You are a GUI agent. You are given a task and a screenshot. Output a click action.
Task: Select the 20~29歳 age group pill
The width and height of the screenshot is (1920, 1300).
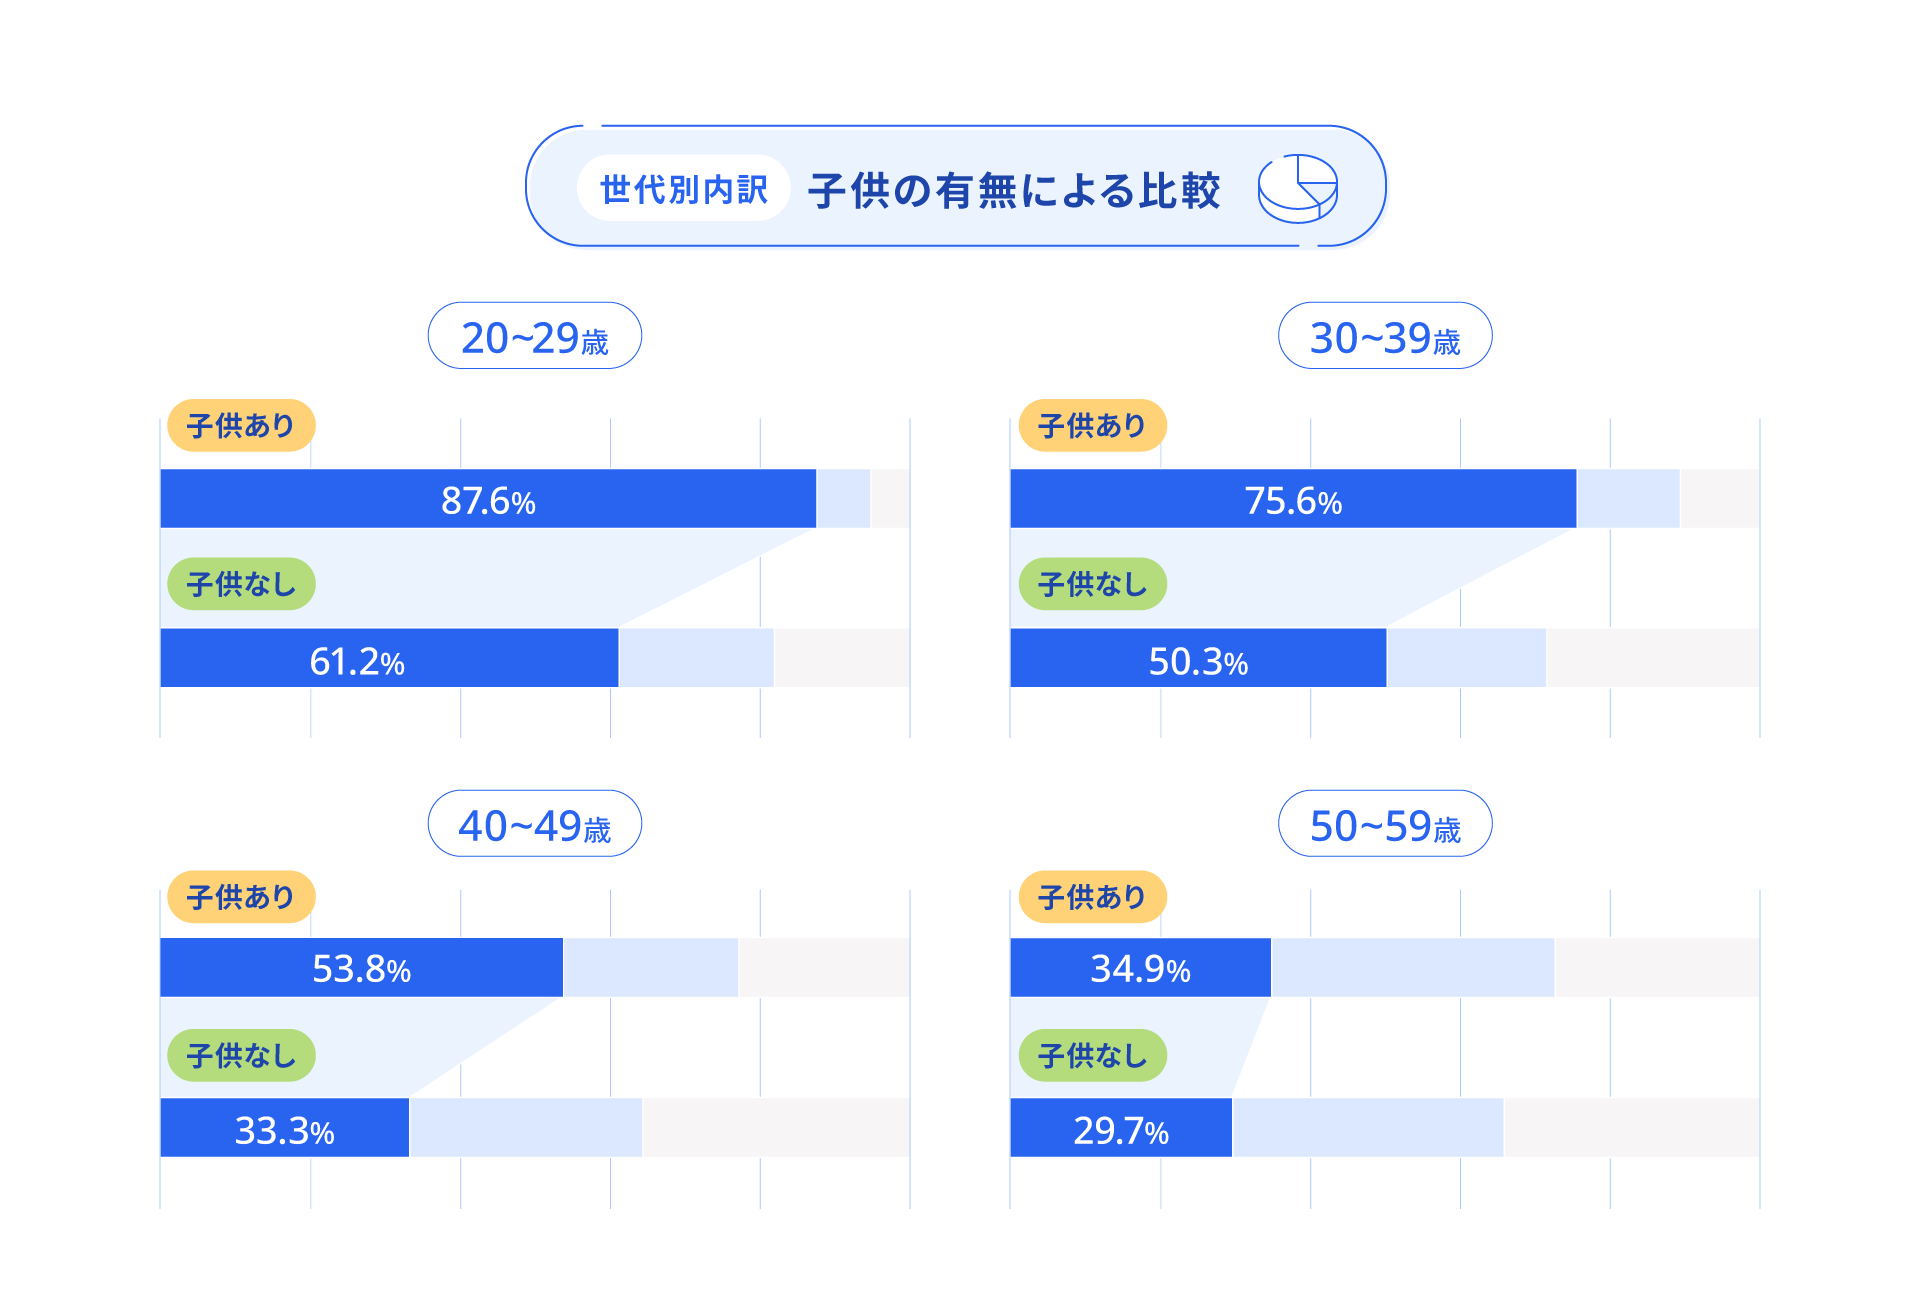pyautogui.click(x=535, y=336)
